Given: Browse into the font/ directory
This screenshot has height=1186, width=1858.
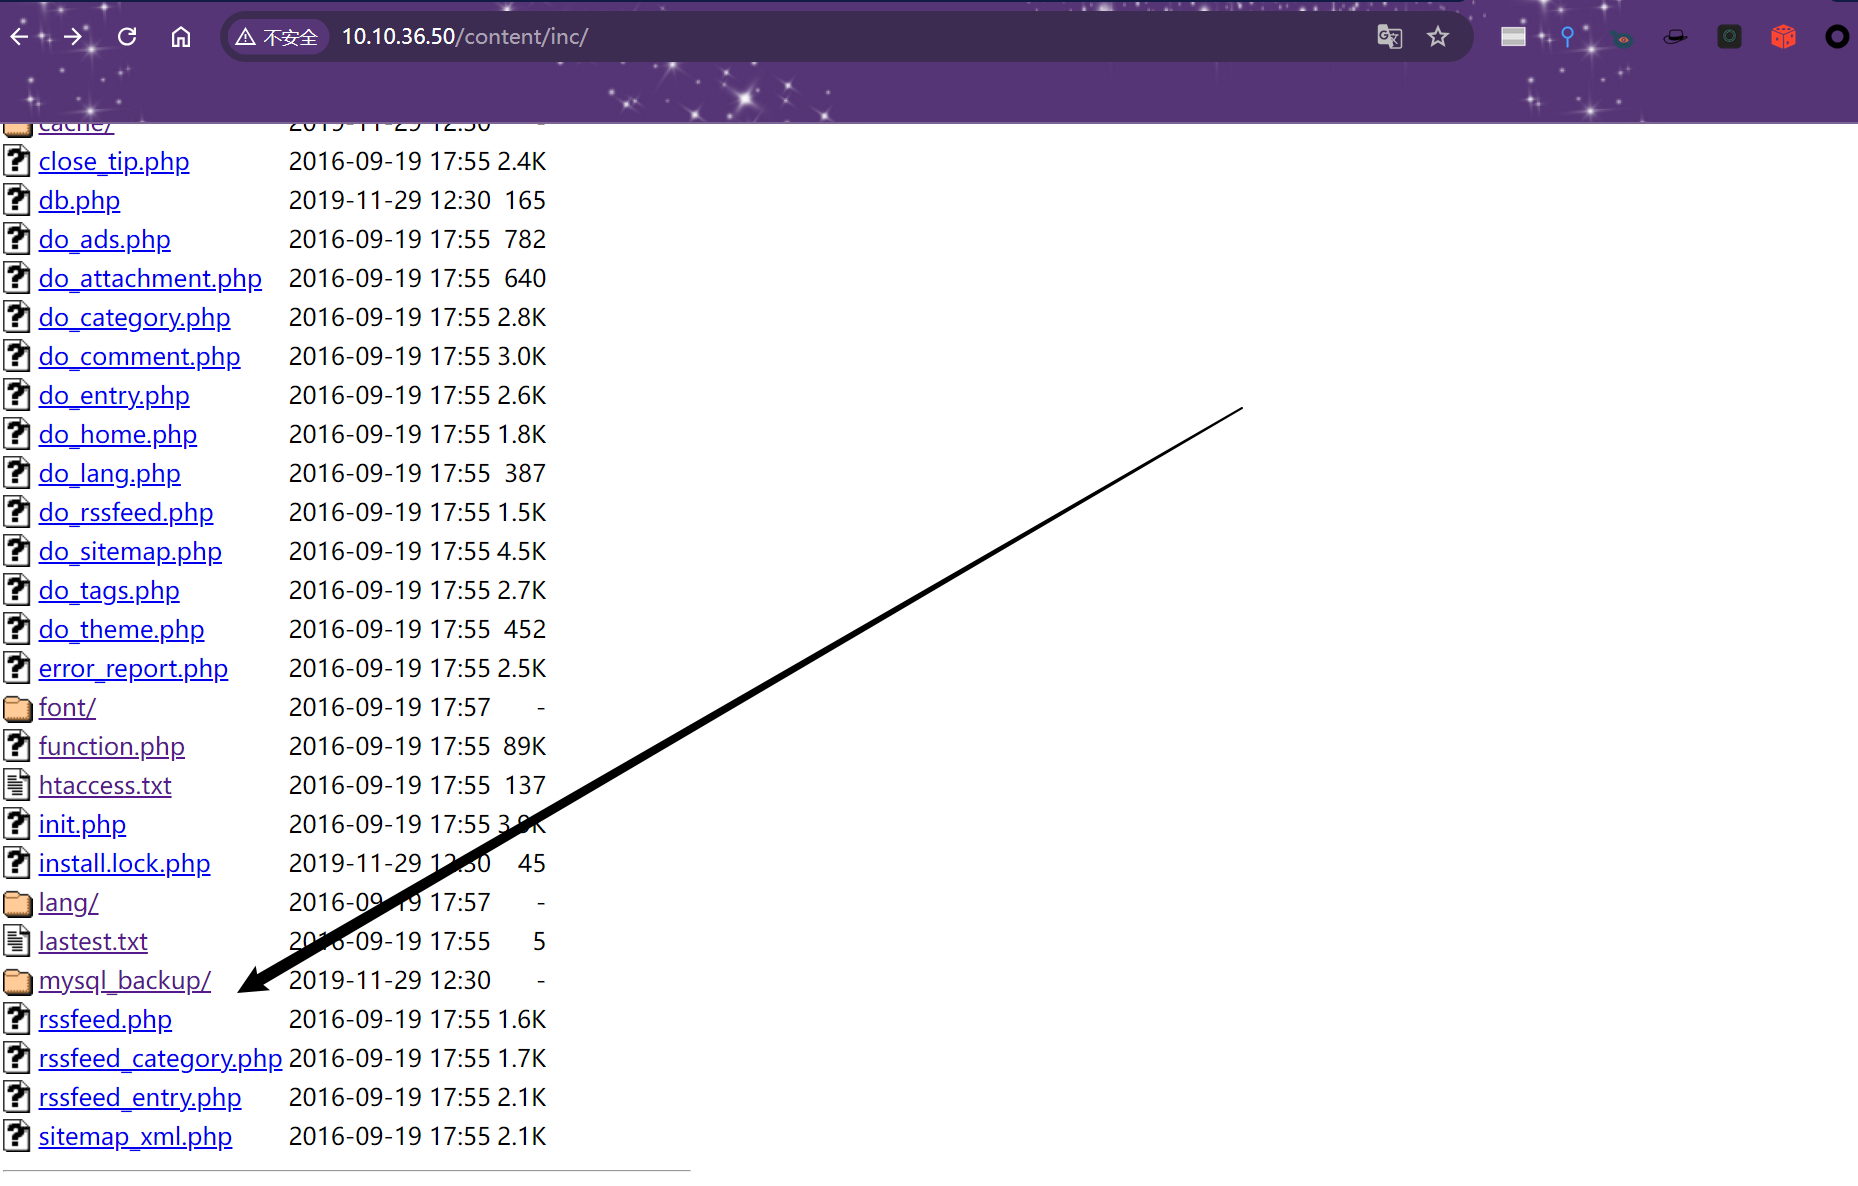Looking at the screenshot, I should pyautogui.click(x=67, y=708).
